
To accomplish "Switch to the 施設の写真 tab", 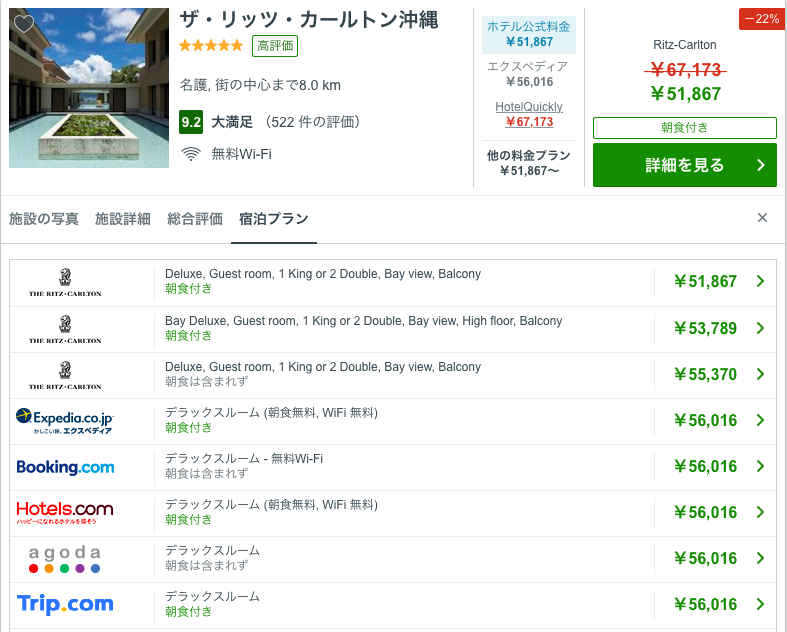I will pyautogui.click(x=44, y=219).
